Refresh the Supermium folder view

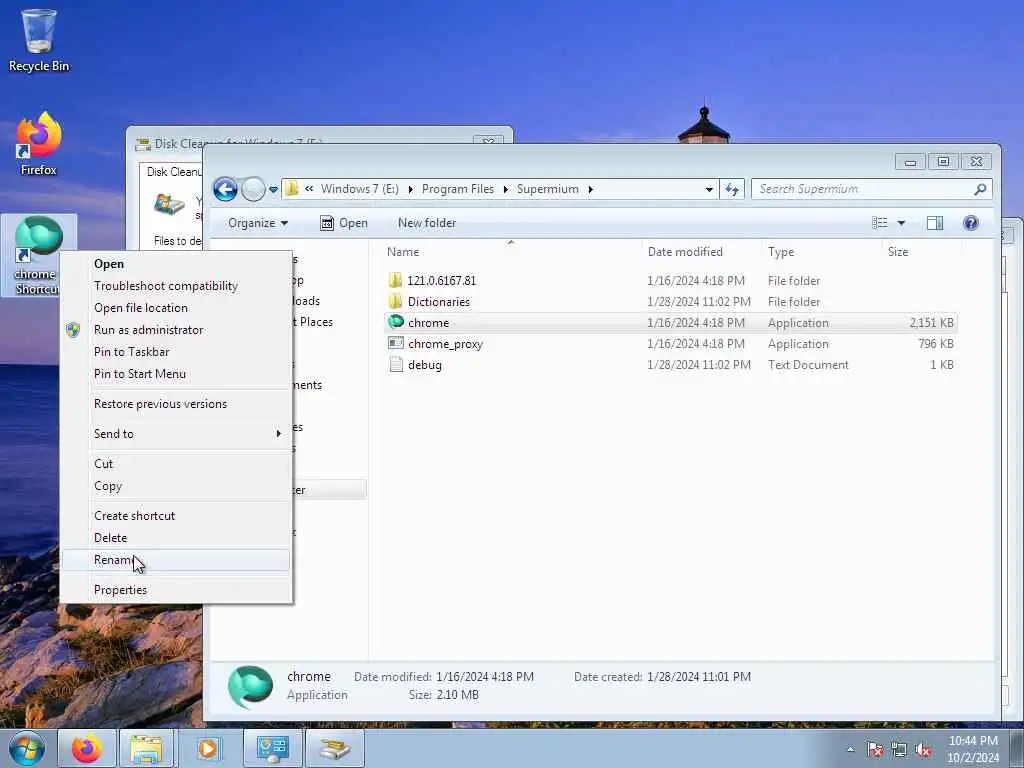(x=732, y=189)
